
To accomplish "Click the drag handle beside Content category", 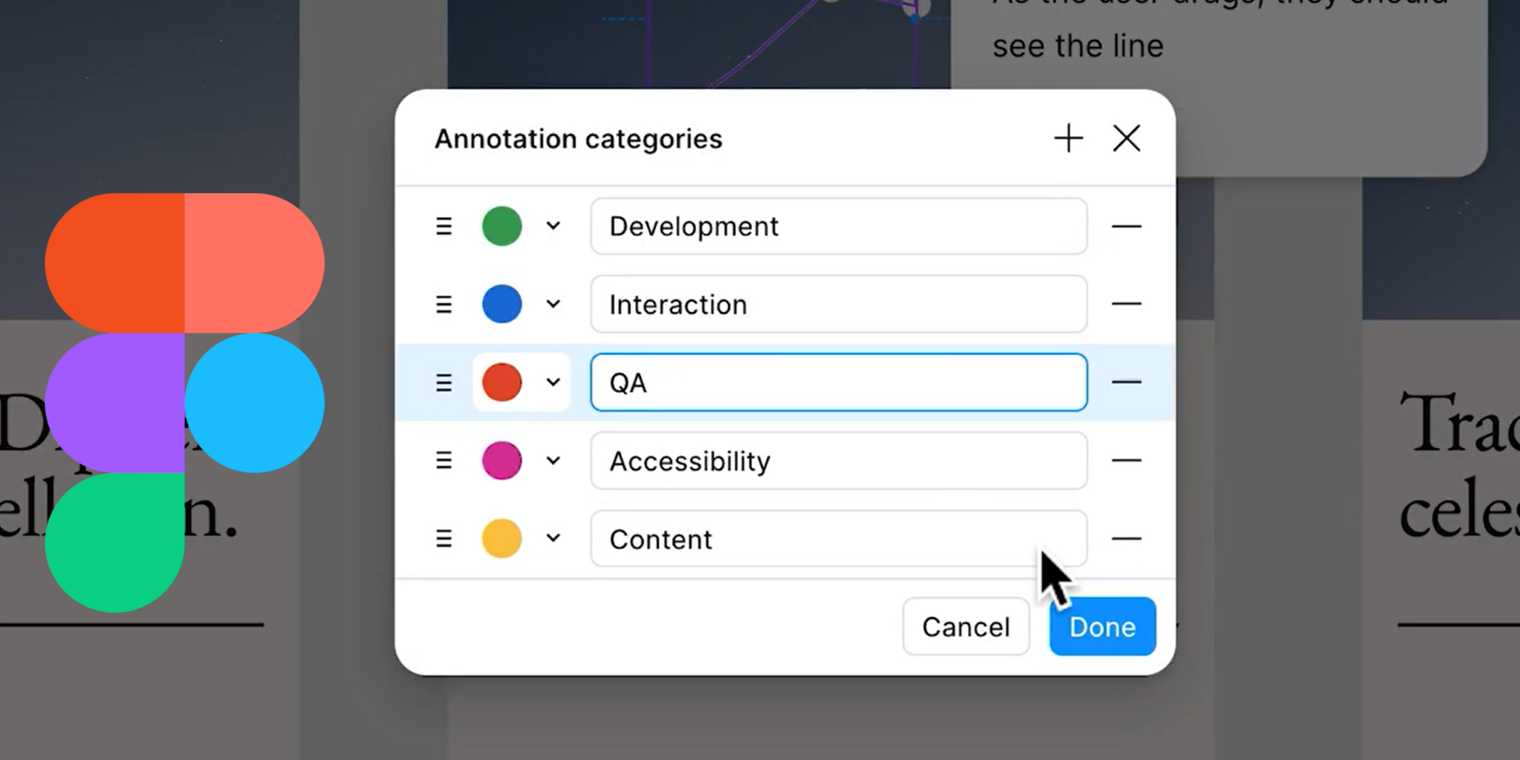I will (444, 538).
